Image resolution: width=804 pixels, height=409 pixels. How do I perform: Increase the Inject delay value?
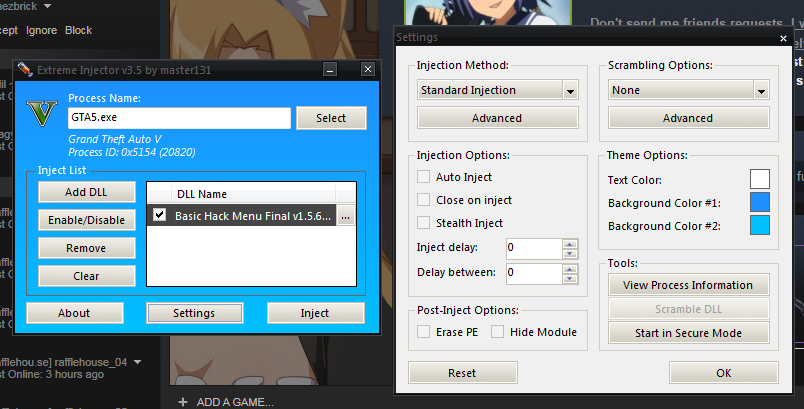tap(570, 243)
